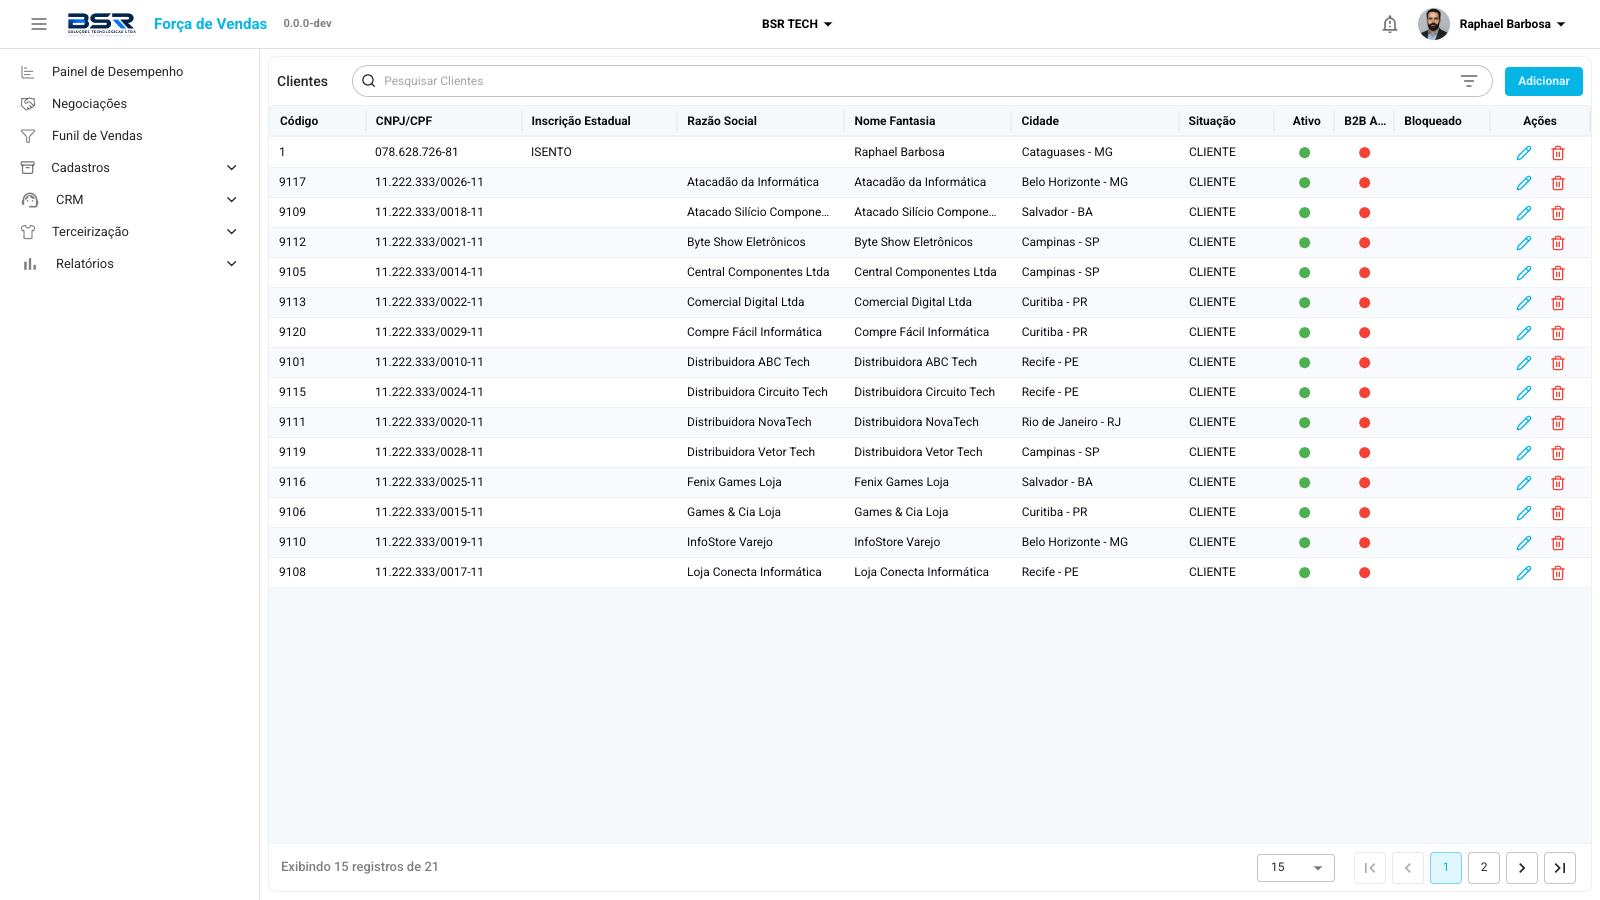This screenshot has width=1600, height=900.
Task: Jump to the last page
Action: tap(1560, 868)
